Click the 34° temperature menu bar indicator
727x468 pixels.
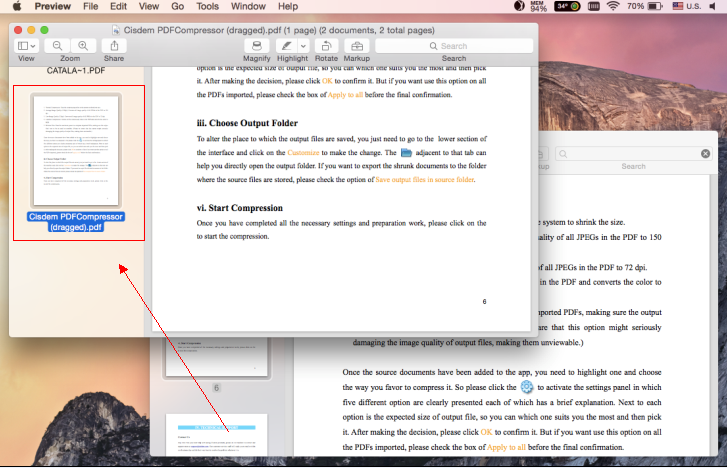click(567, 6)
